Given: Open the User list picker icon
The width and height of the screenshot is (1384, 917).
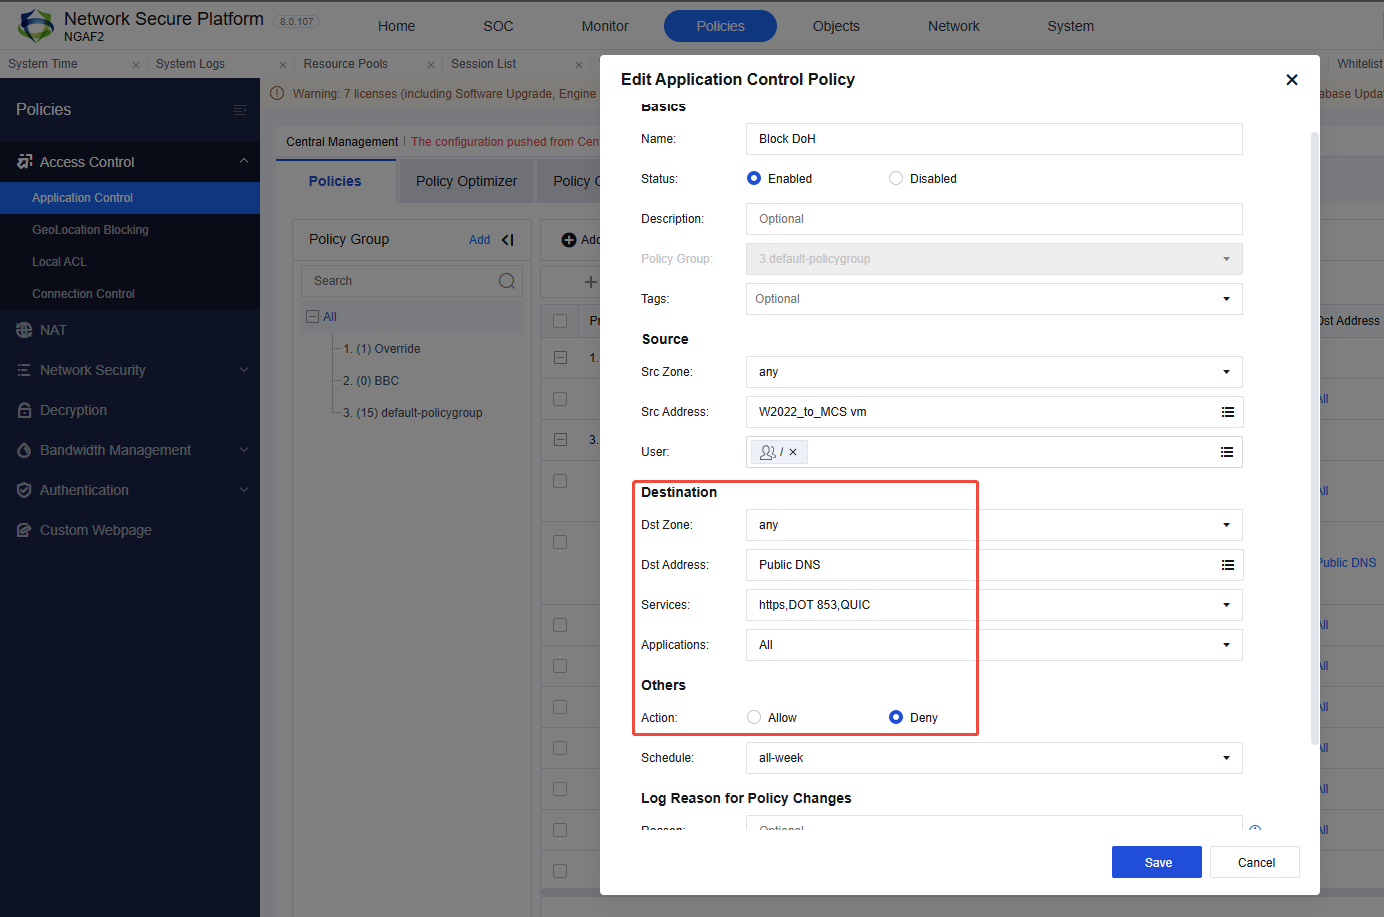Looking at the screenshot, I should click(x=1227, y=452).
